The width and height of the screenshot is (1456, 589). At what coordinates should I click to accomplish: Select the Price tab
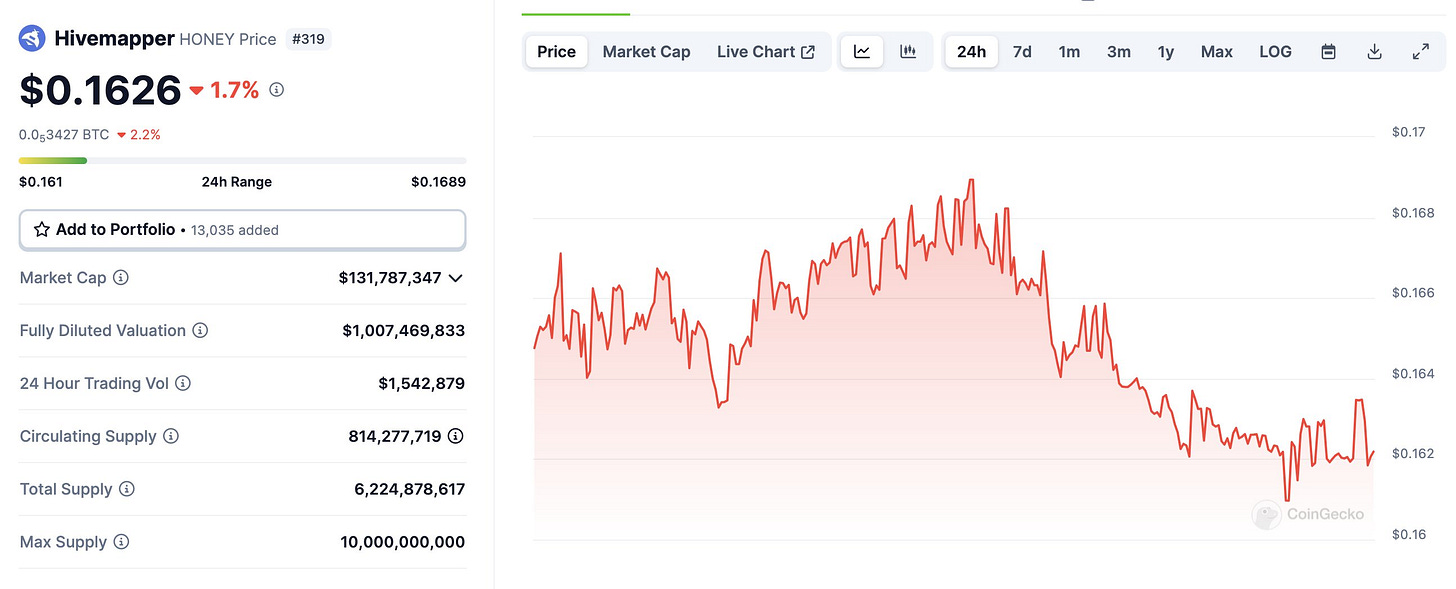click(557, 52)
